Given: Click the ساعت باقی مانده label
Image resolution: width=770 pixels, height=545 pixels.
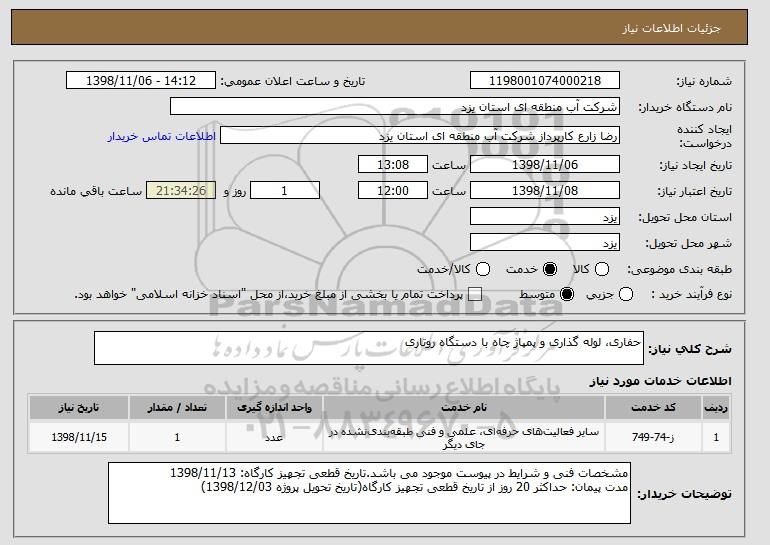Looking at the screenshot, I should 96,191.
